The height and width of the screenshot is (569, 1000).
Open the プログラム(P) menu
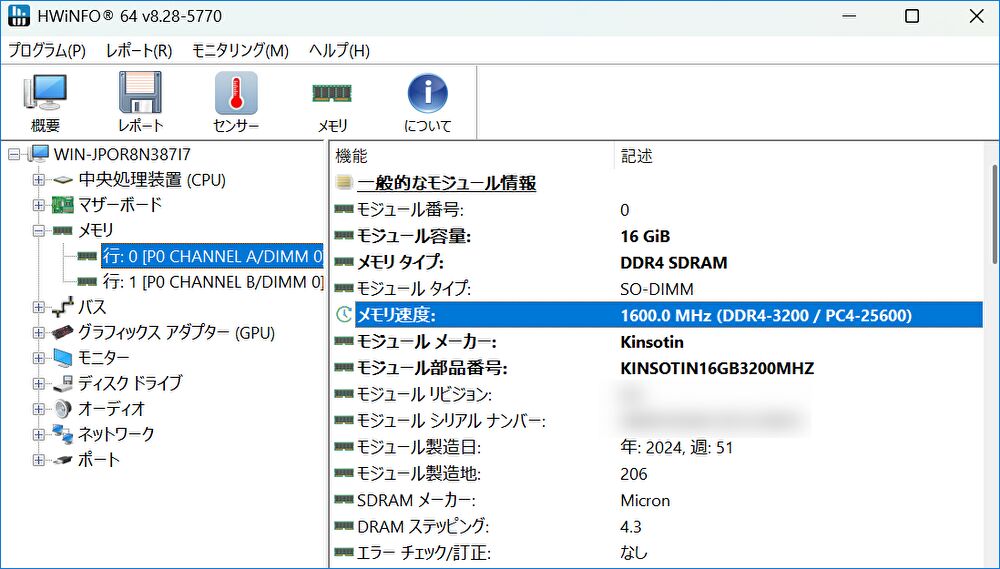click(47, 50)
